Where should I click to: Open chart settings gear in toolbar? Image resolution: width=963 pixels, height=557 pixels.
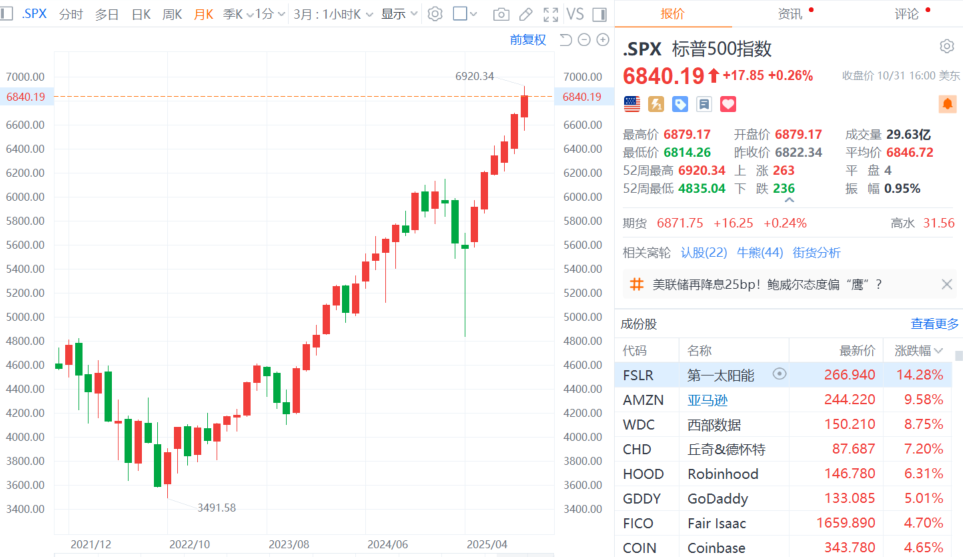click(x=435, y=14)
